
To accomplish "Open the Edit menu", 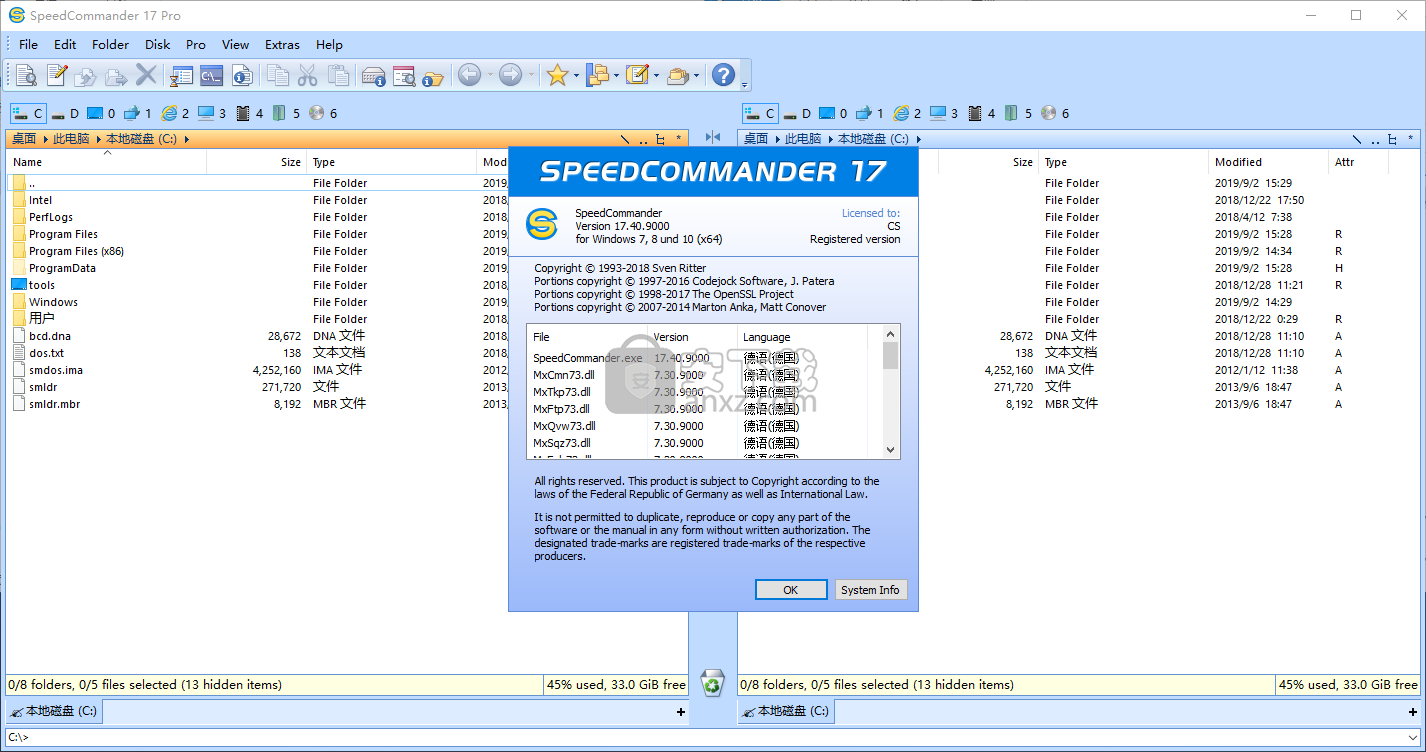I will (x=65, y=44).
